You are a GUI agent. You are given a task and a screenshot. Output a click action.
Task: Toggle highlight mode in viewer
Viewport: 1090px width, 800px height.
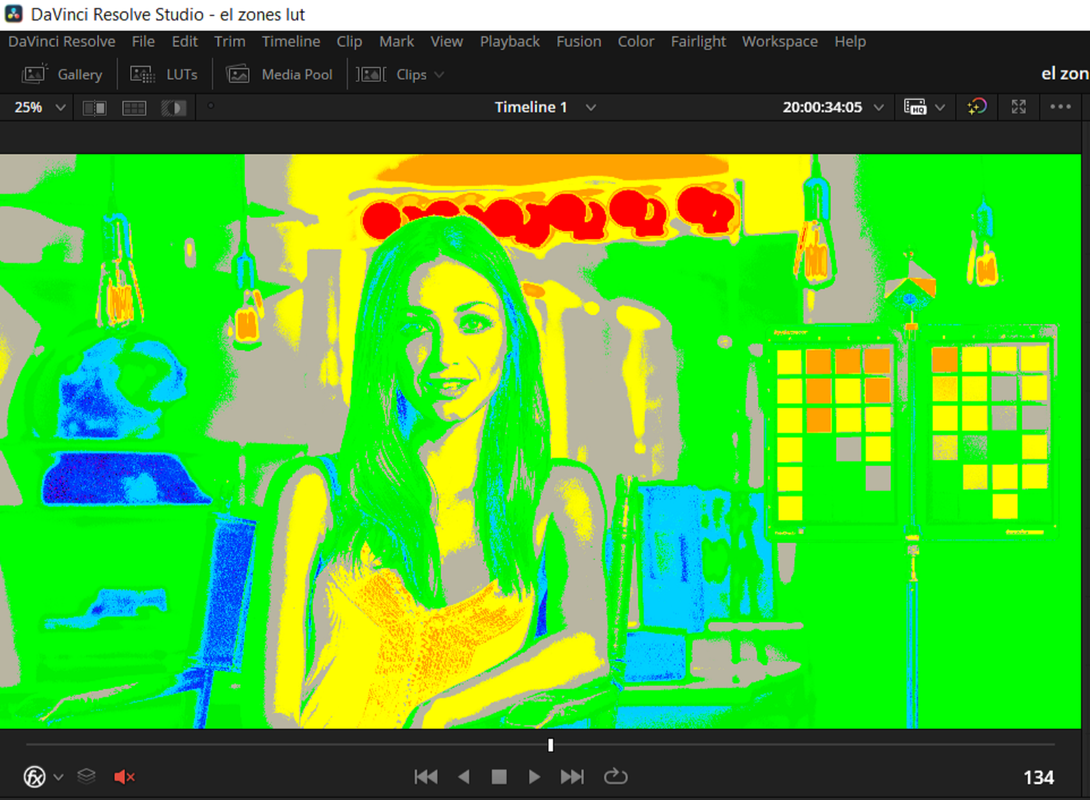[x=174, y=108]
